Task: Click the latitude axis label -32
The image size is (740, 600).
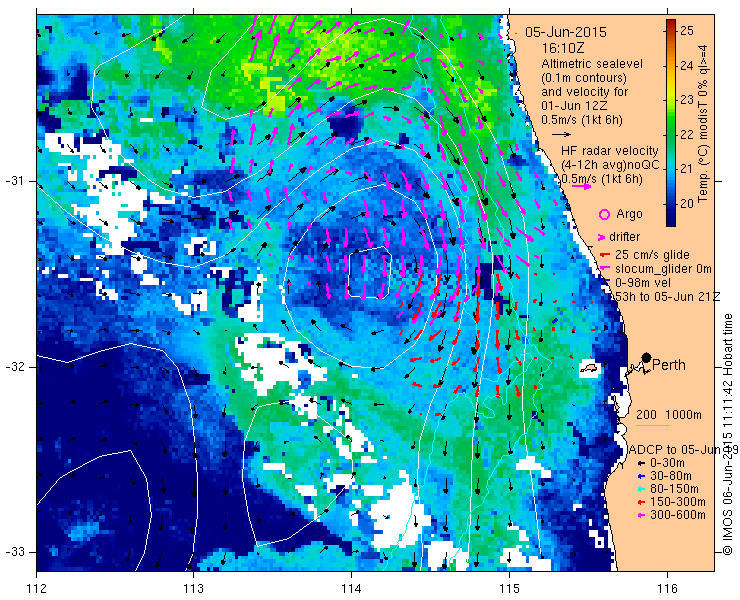Action: pyautogui.click(x=14, y=367)
